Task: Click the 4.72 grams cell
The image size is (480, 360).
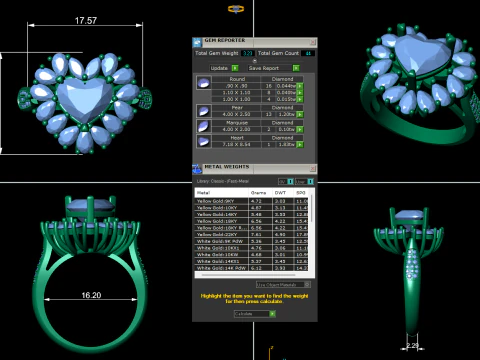Action: pos(261,201)
